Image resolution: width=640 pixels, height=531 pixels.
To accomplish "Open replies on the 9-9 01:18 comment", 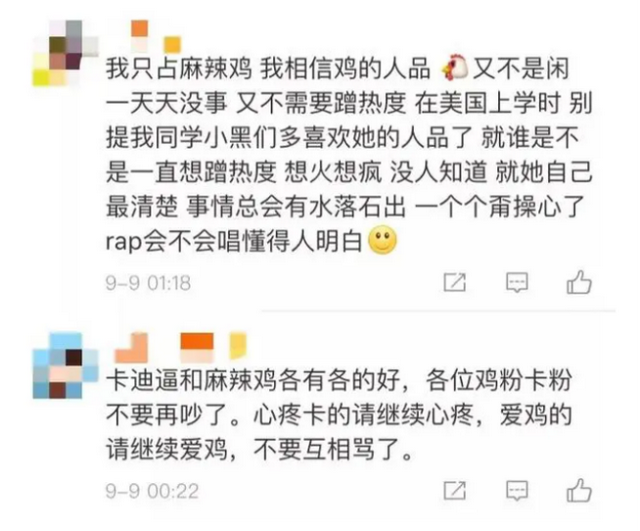I will (517, 282).
